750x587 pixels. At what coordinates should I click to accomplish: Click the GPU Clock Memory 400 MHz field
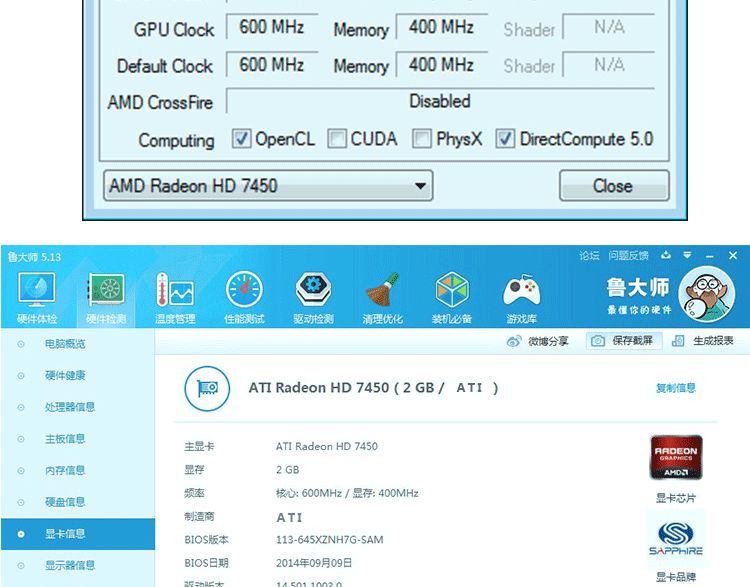pos(441,27)
